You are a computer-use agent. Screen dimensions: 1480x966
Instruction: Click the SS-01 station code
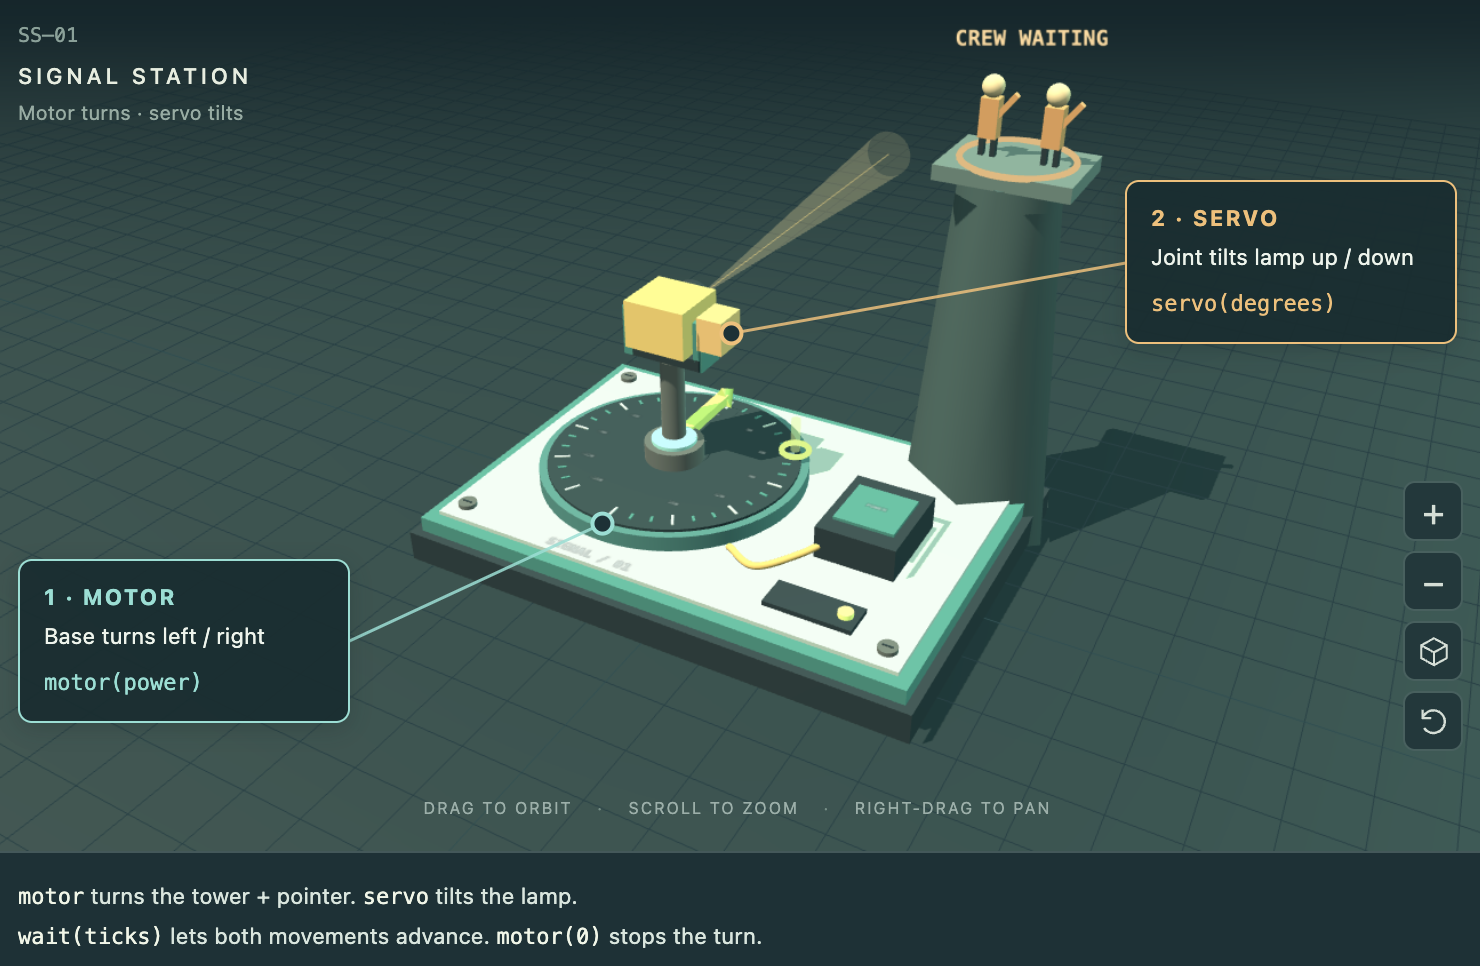[48, 35]
